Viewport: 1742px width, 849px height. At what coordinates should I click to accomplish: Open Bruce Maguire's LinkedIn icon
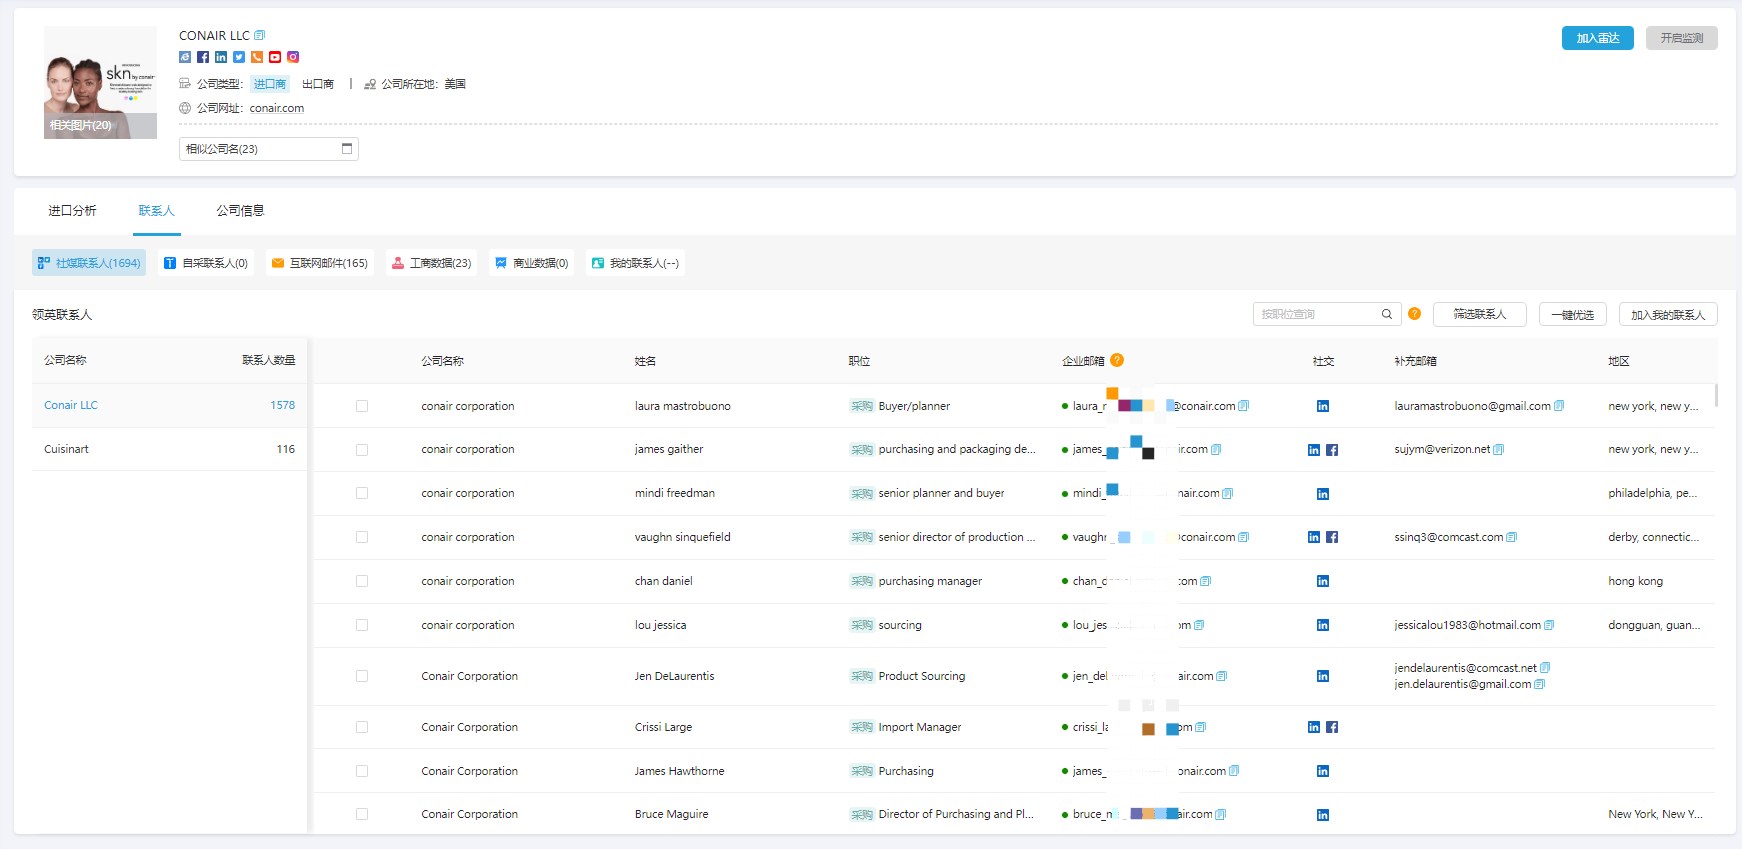[x=1323, y=815]
